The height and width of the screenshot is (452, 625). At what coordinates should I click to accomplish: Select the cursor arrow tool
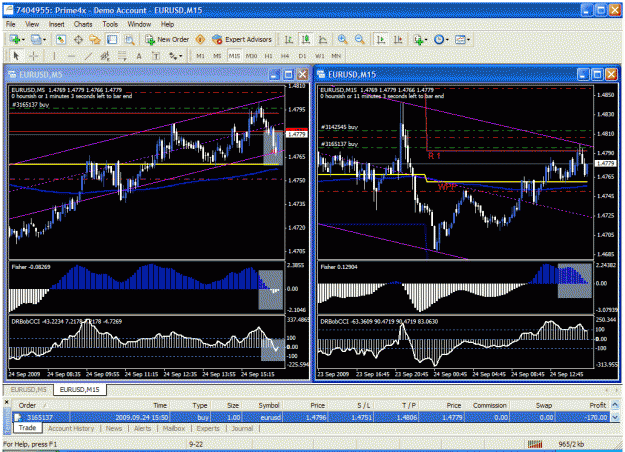click(16, 56)
